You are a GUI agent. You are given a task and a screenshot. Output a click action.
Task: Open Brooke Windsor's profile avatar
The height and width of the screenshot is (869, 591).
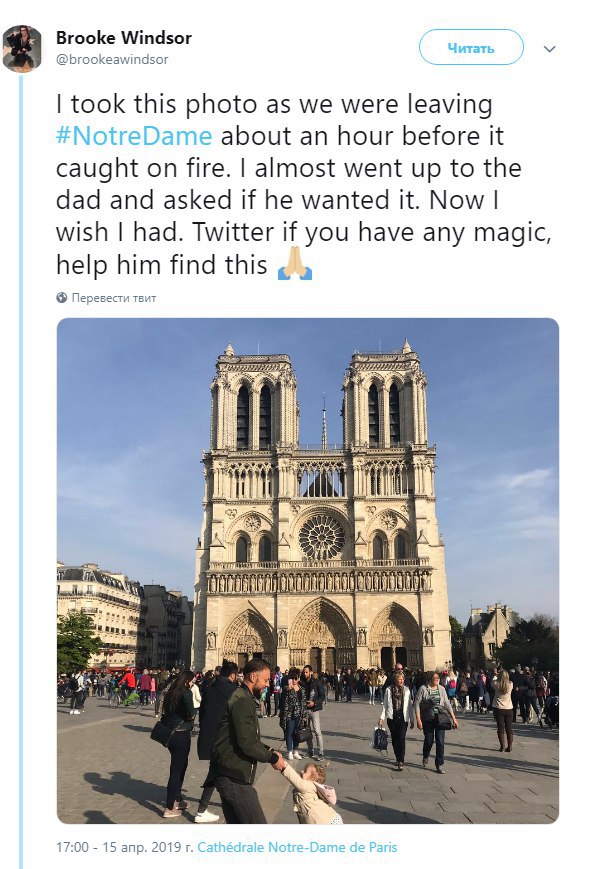tap(22, 49)
